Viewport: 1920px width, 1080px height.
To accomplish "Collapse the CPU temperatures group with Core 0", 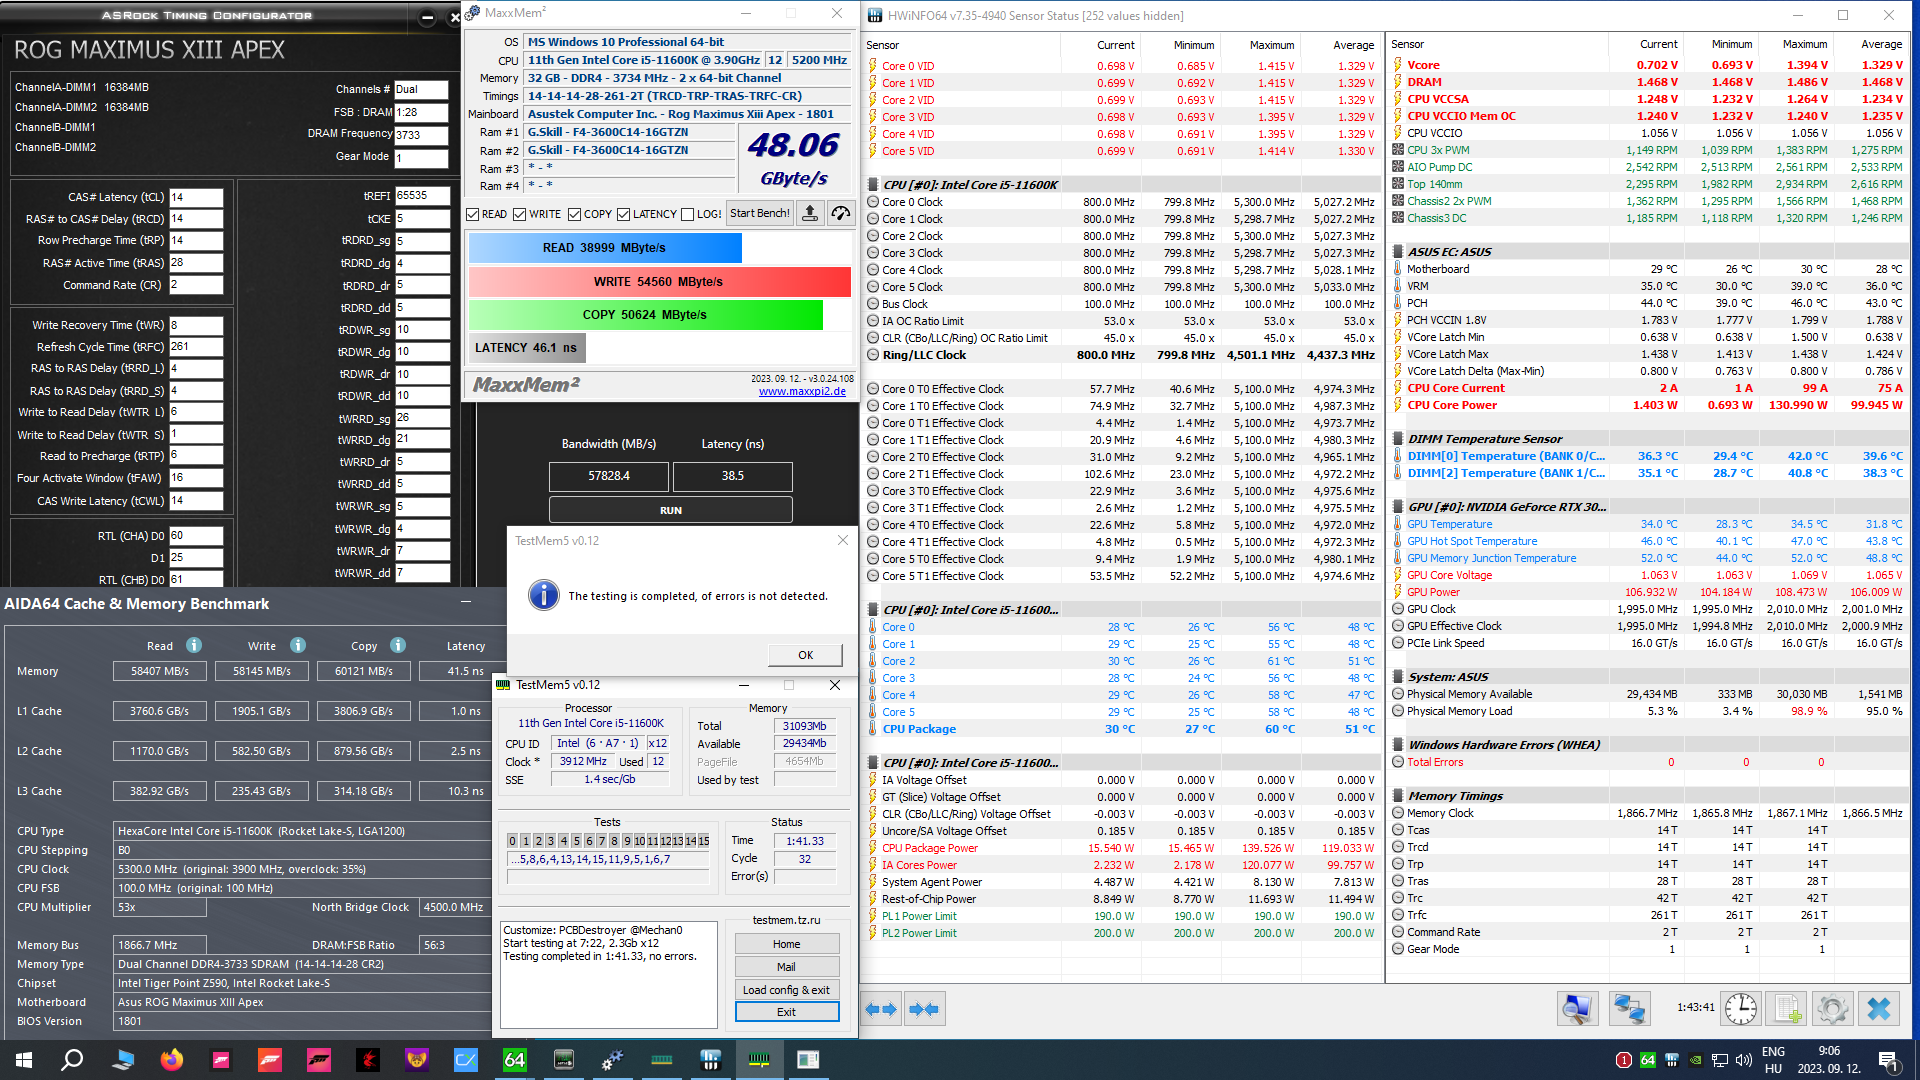I will (873, 610).
